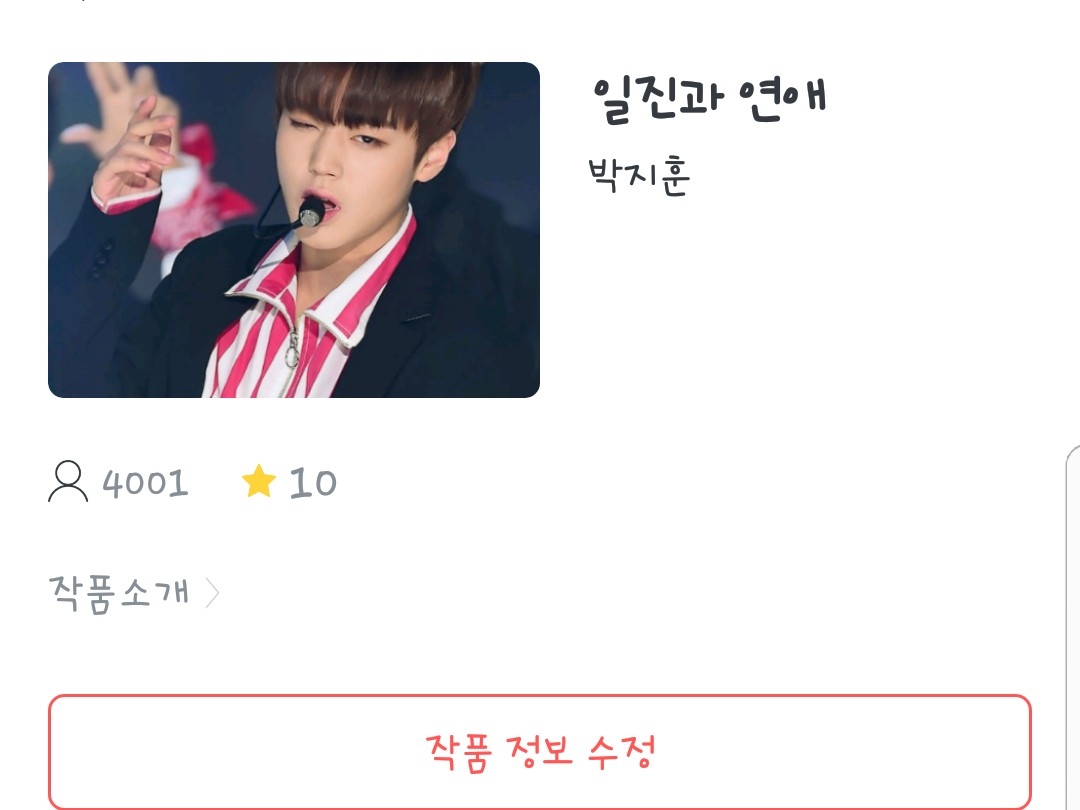Click the gray arrow after 작품소개
Screen dimensions: 1080x810
pyautogui.click(x=212, y=593)
